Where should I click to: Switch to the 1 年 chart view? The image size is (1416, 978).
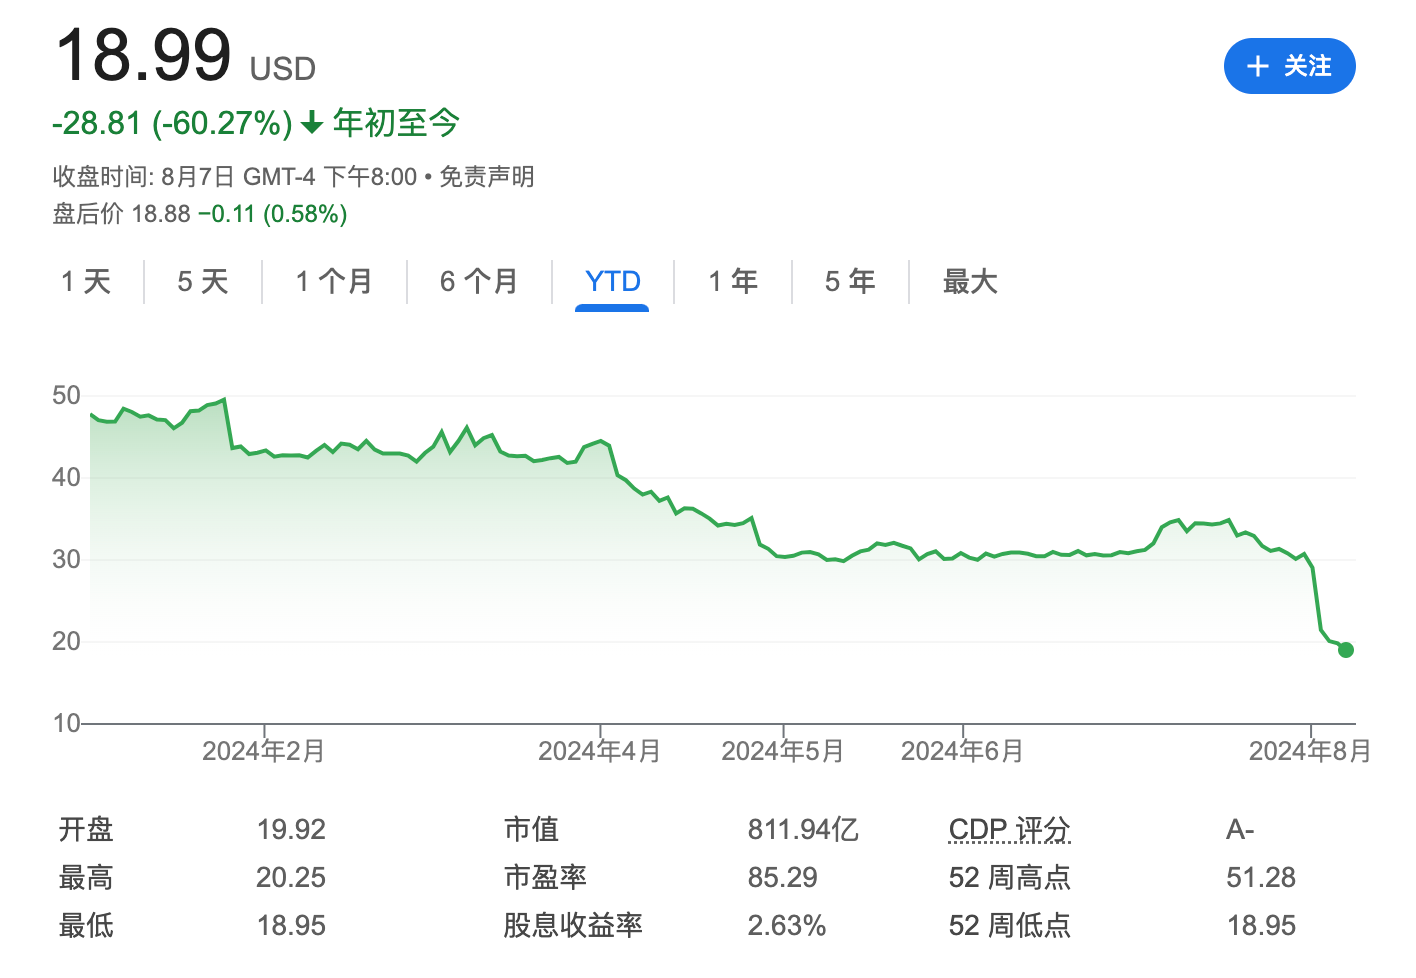pyautogui.click(x=732, y=282)
